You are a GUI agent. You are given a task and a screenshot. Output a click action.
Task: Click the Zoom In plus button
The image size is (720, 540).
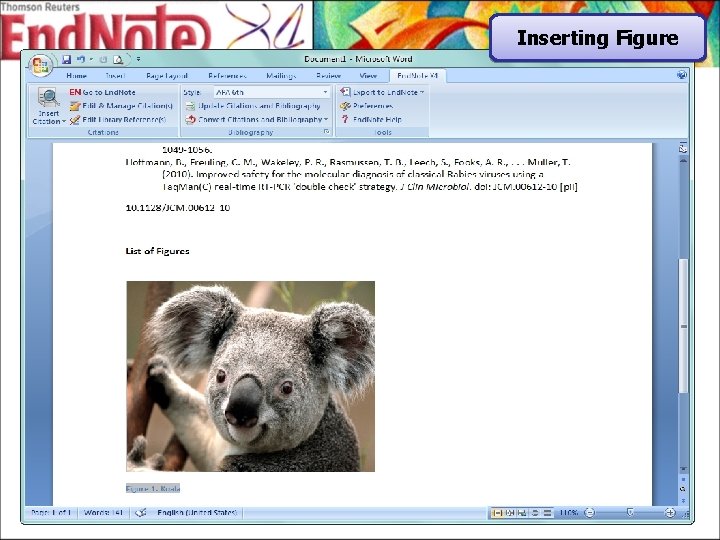[x=670, y=513]
